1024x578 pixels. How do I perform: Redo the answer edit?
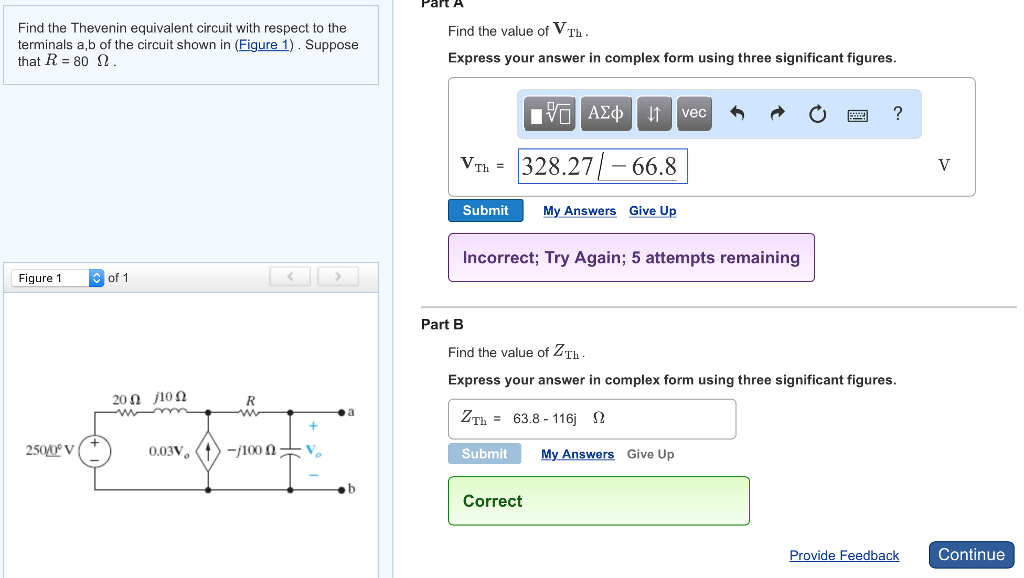[777, 113]
